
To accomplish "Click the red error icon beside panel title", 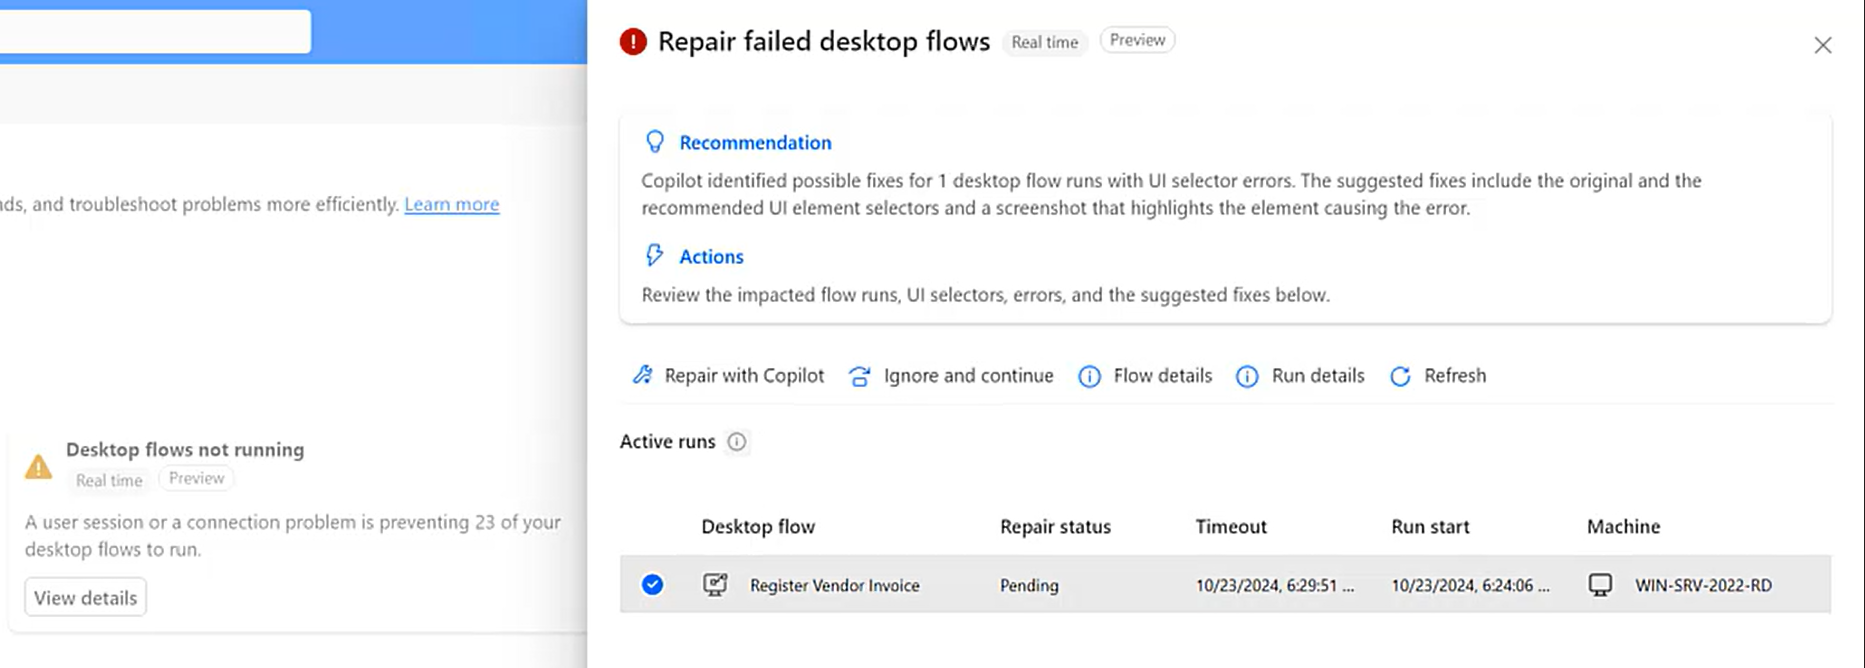I will click(633, 42).
